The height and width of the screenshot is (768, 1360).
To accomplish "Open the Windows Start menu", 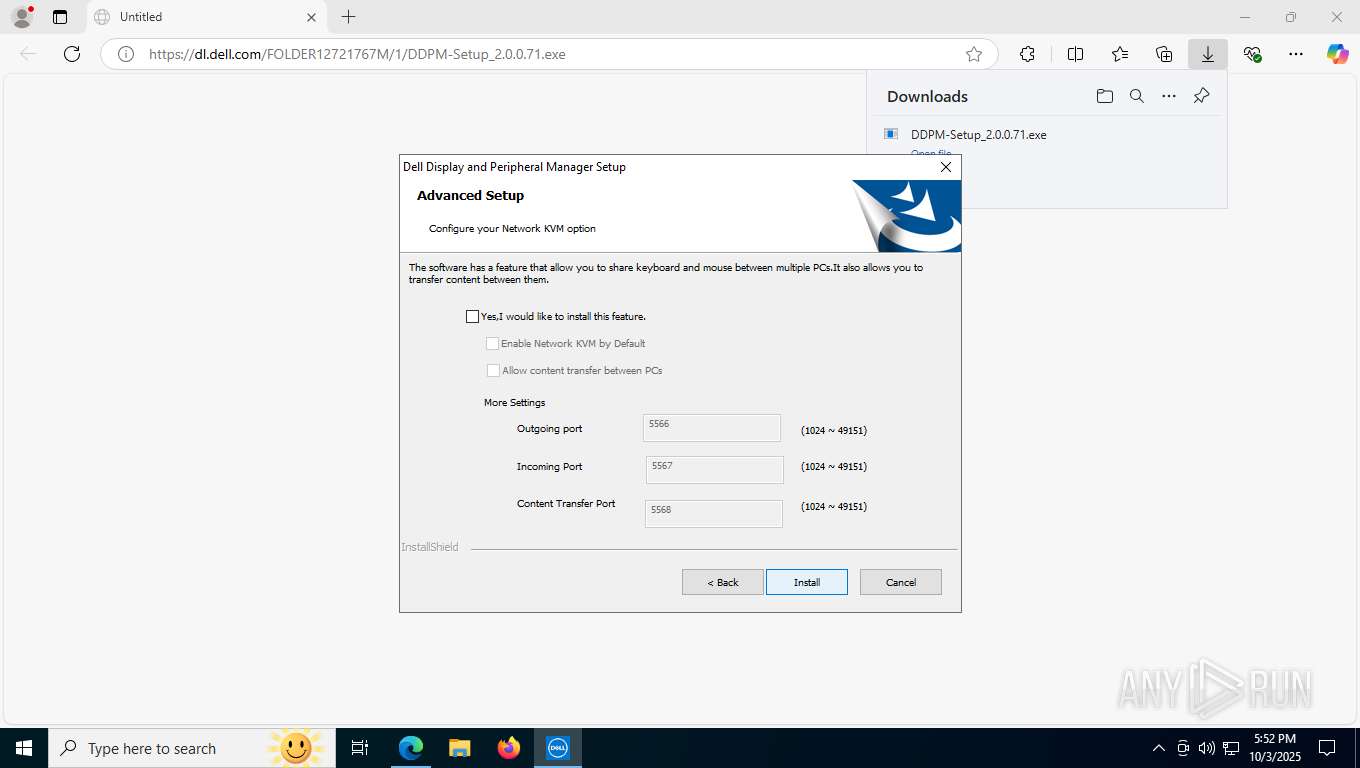I will [24, 748].
